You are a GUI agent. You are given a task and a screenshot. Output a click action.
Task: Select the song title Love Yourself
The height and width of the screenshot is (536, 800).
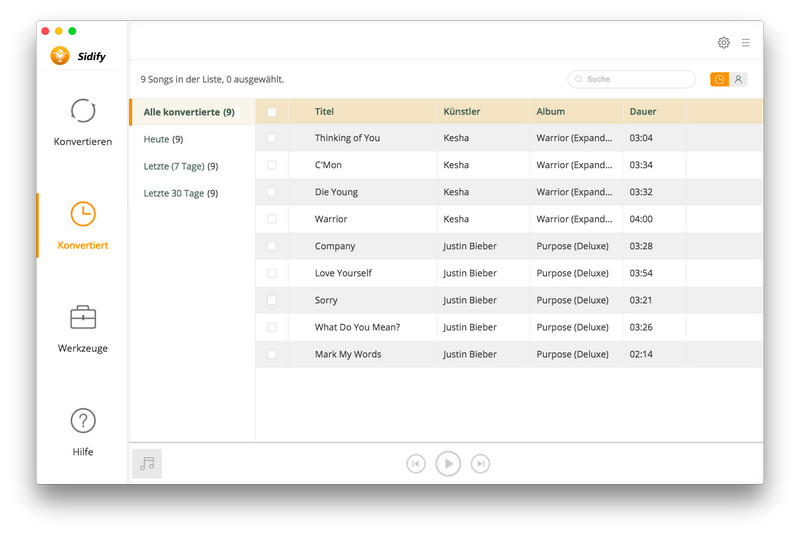[x=343, y=273]
